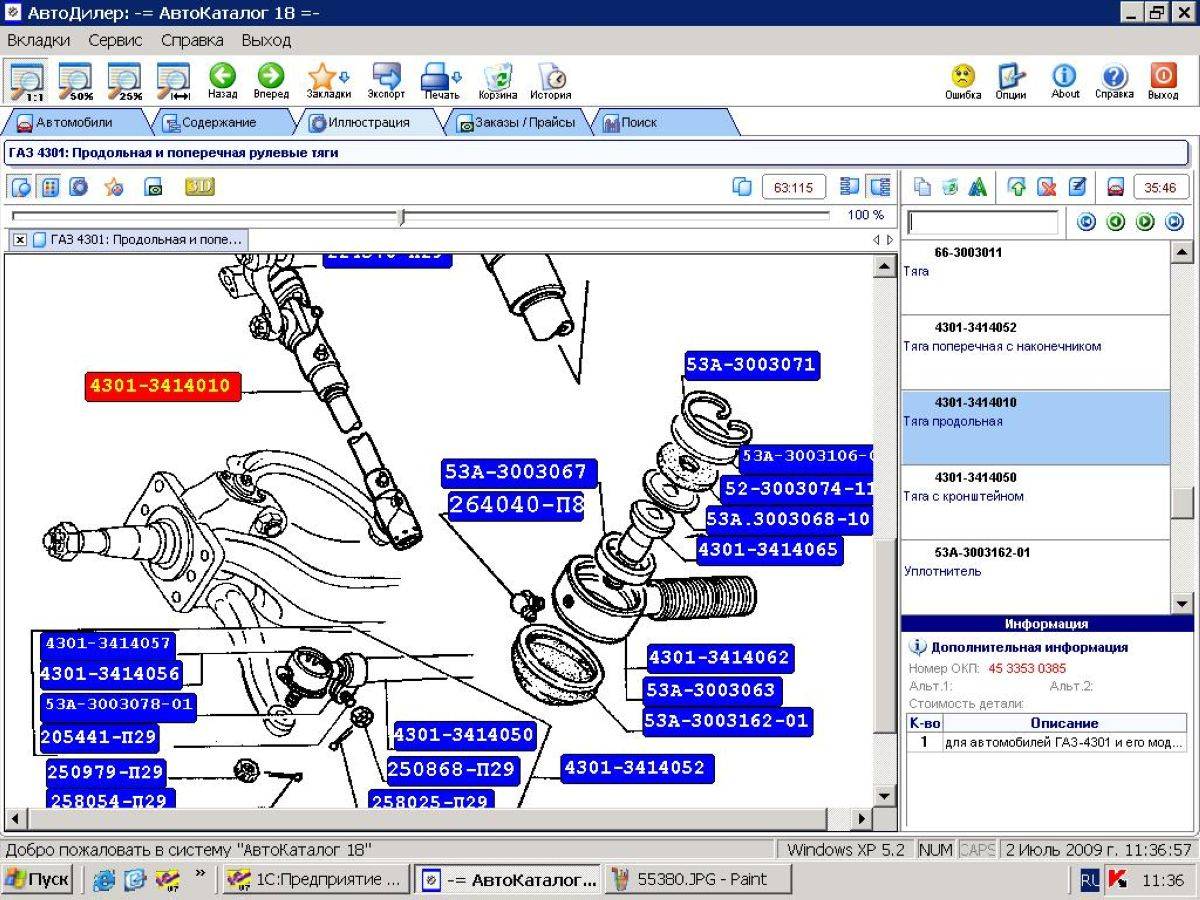1200x900 pixels.
Task: Click the 1:1 zoom magnifier icon
Action: tap(27, 80)
